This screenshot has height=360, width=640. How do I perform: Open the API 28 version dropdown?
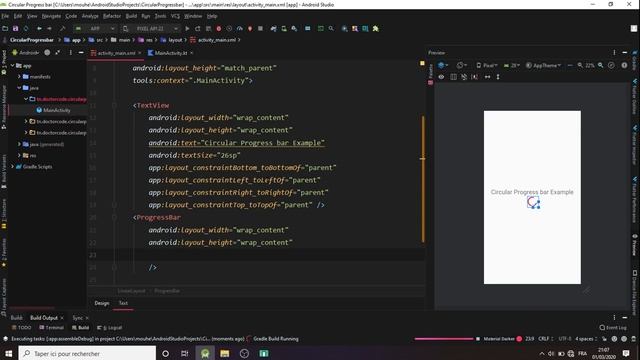511,65
